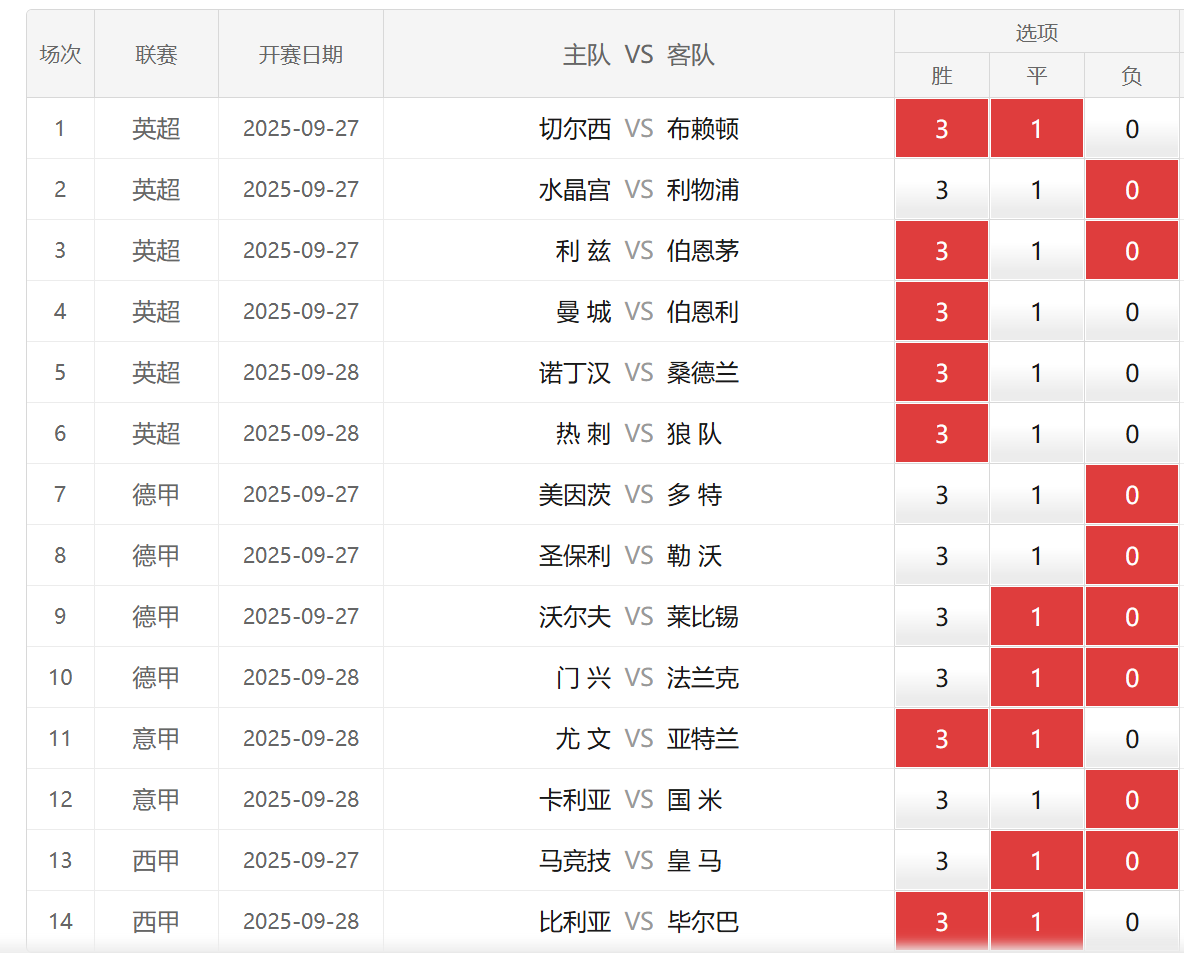Deselect 负 (0) for 门兴 VS 法兰克

coord(1131,678)
